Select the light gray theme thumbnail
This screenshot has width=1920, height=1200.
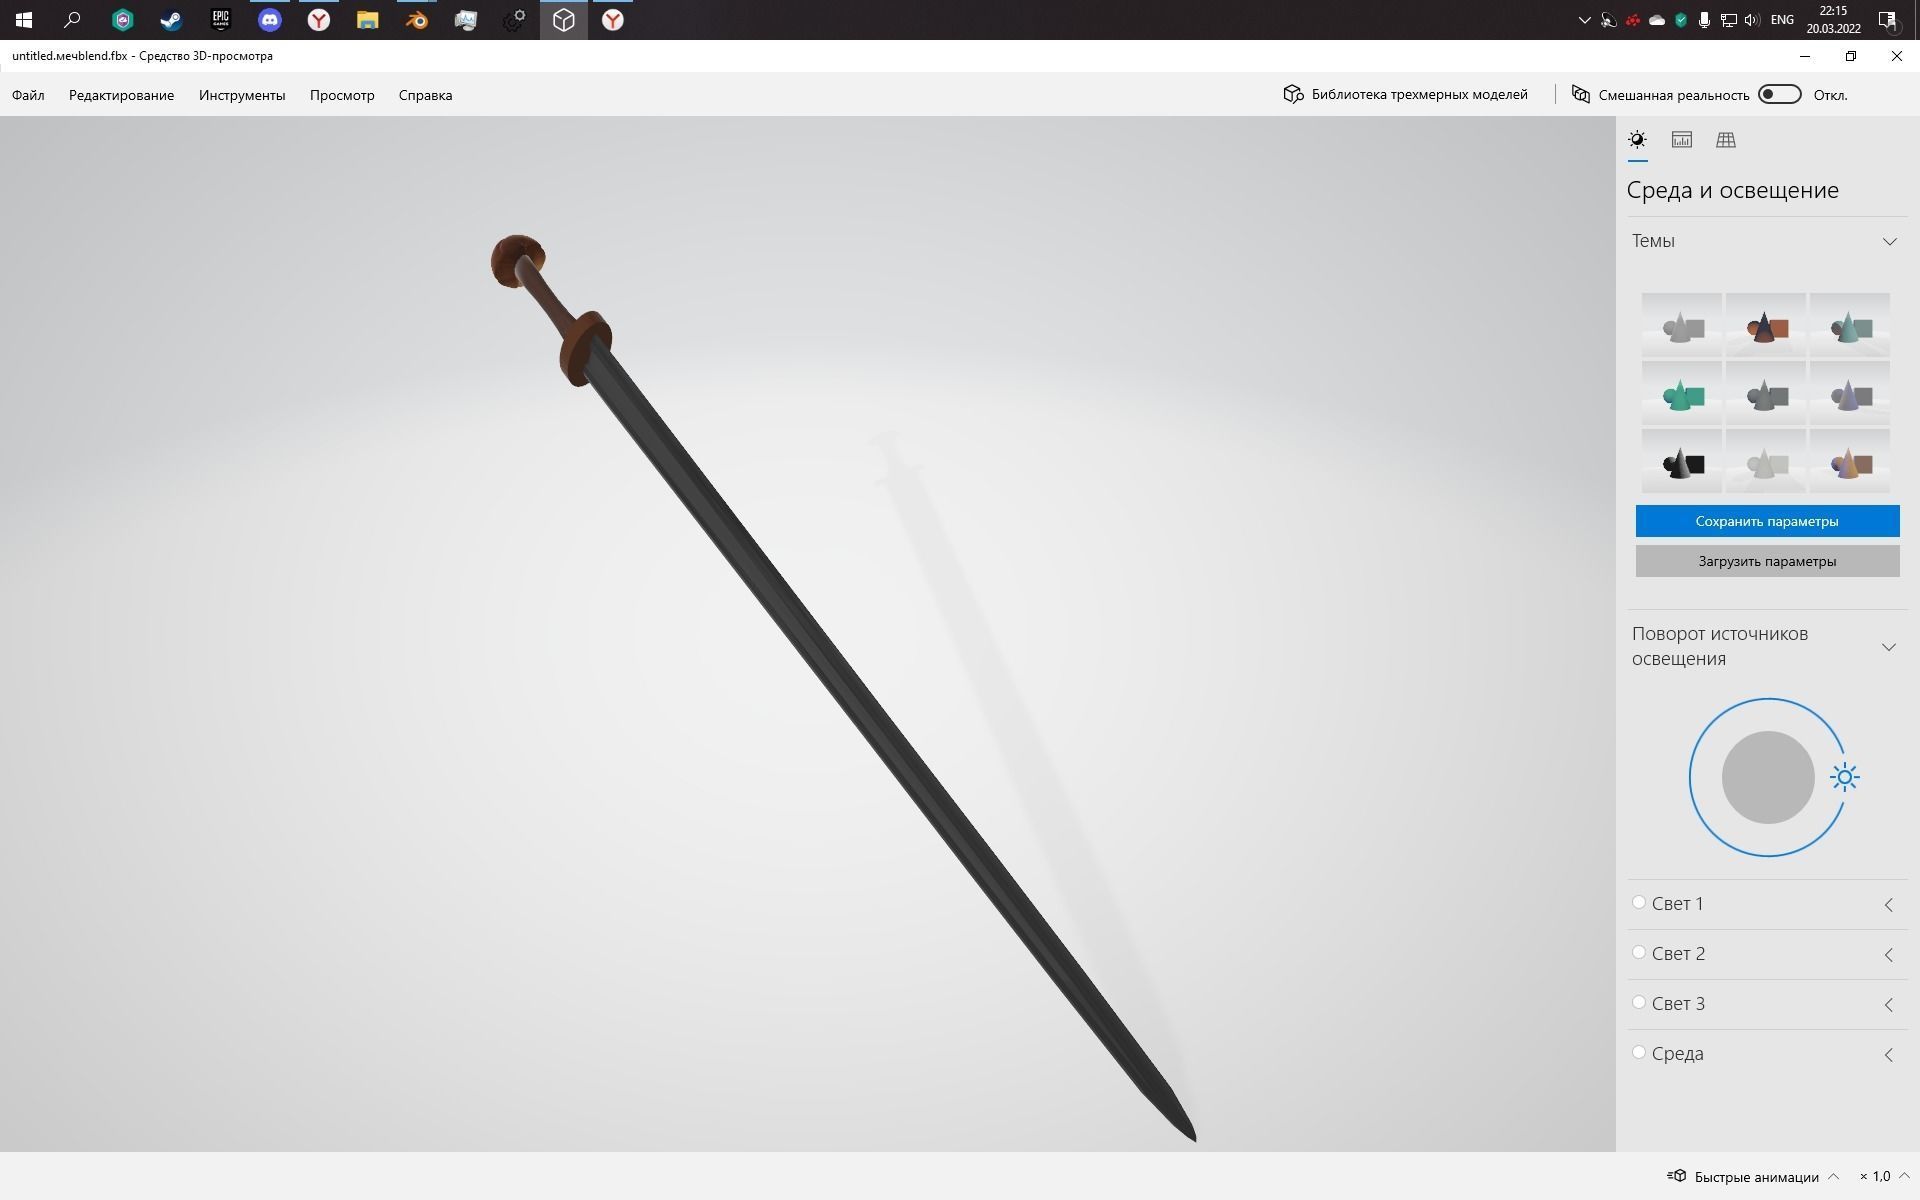coord(1681,325)
